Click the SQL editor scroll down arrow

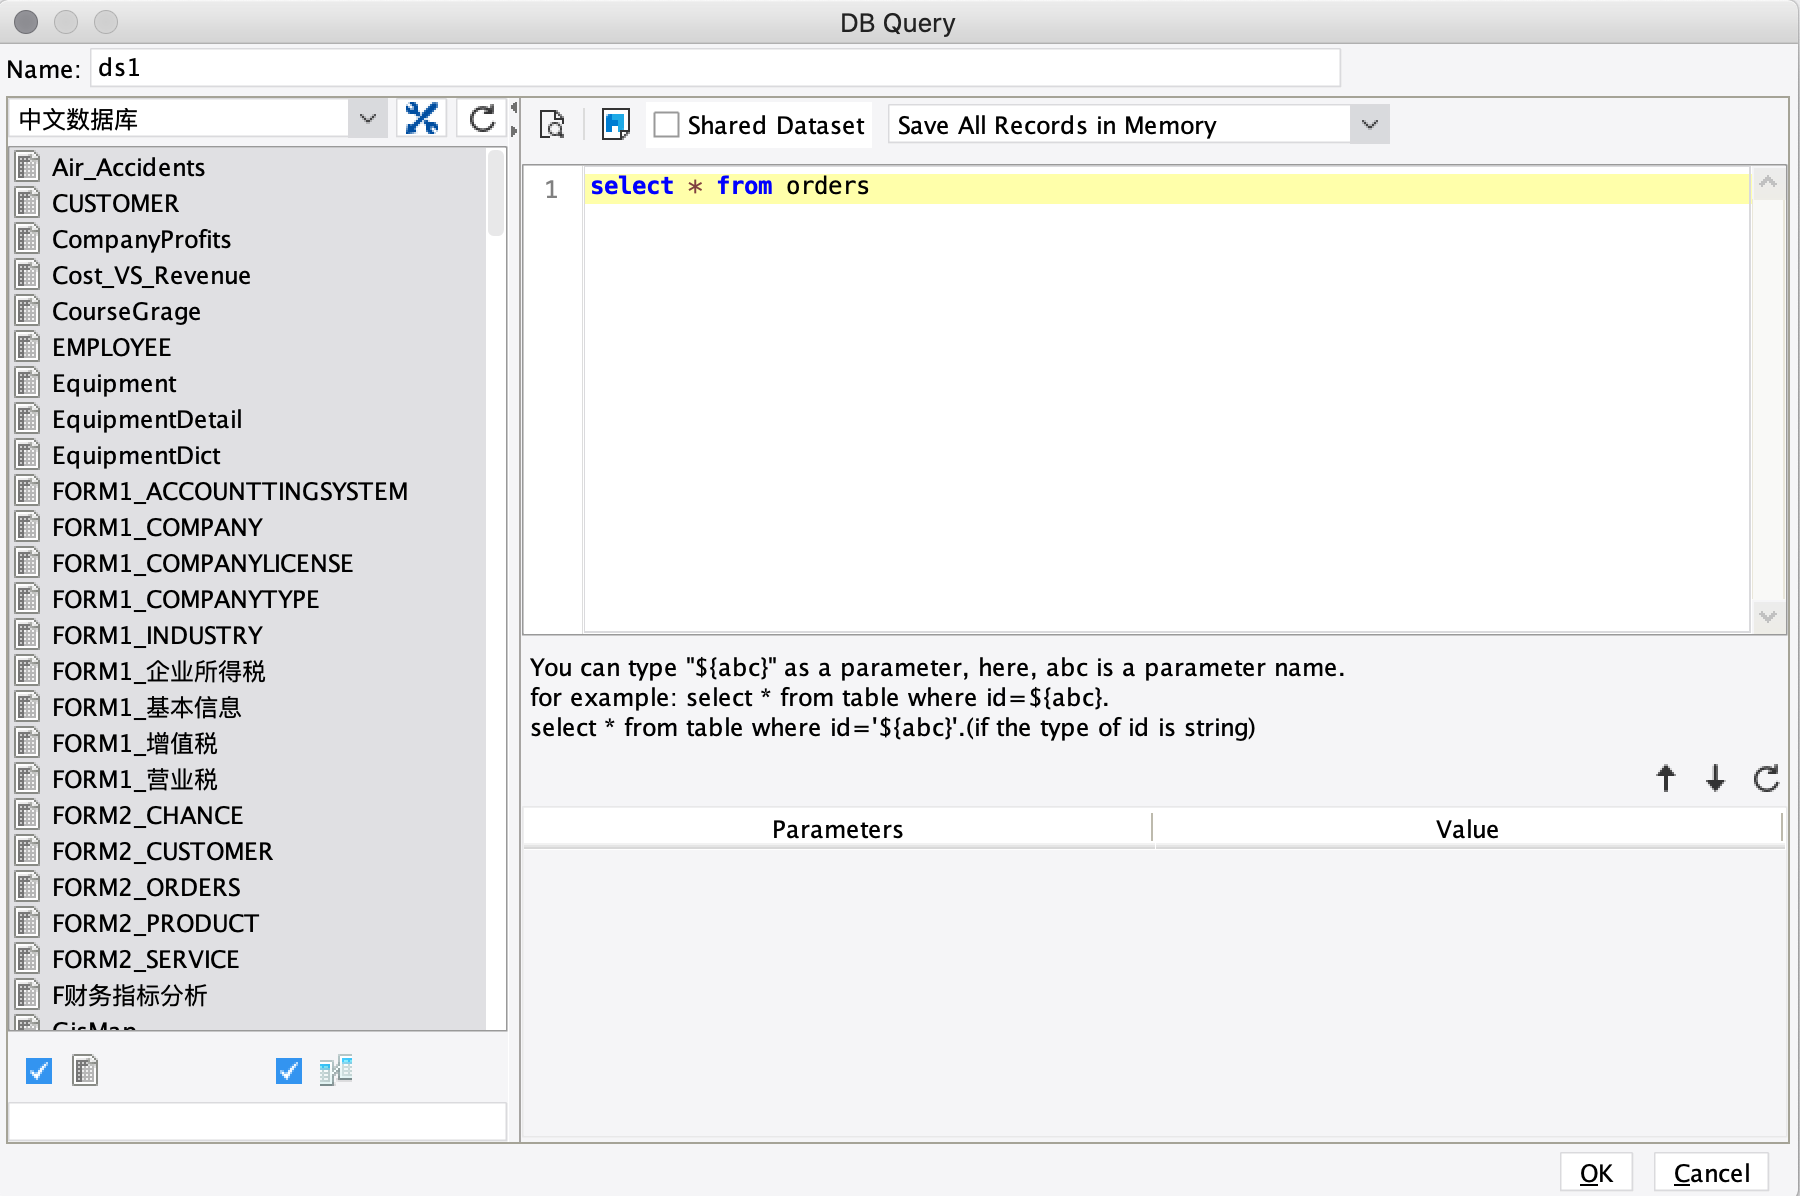[1768, 616]
